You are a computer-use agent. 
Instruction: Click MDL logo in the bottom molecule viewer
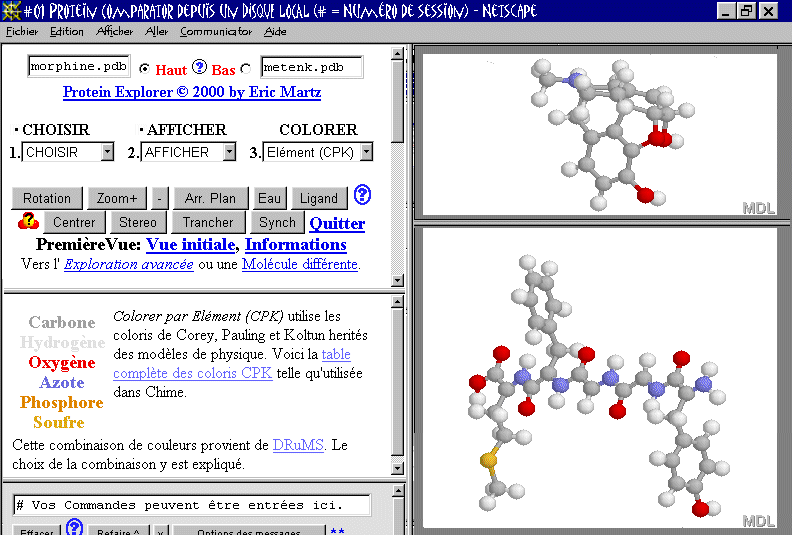pyautogui.click(x=758, y=521)
